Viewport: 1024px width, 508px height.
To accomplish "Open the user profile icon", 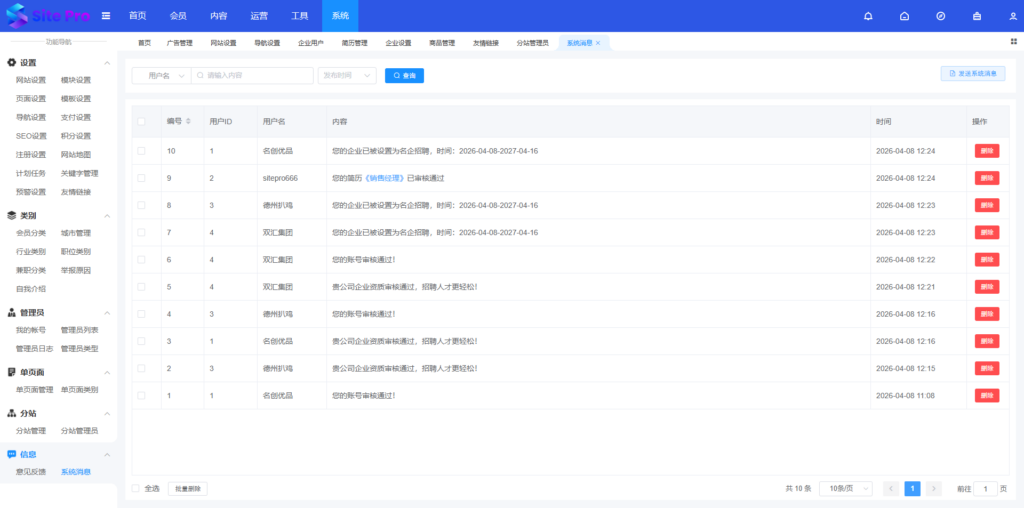I will point(1013,16).
